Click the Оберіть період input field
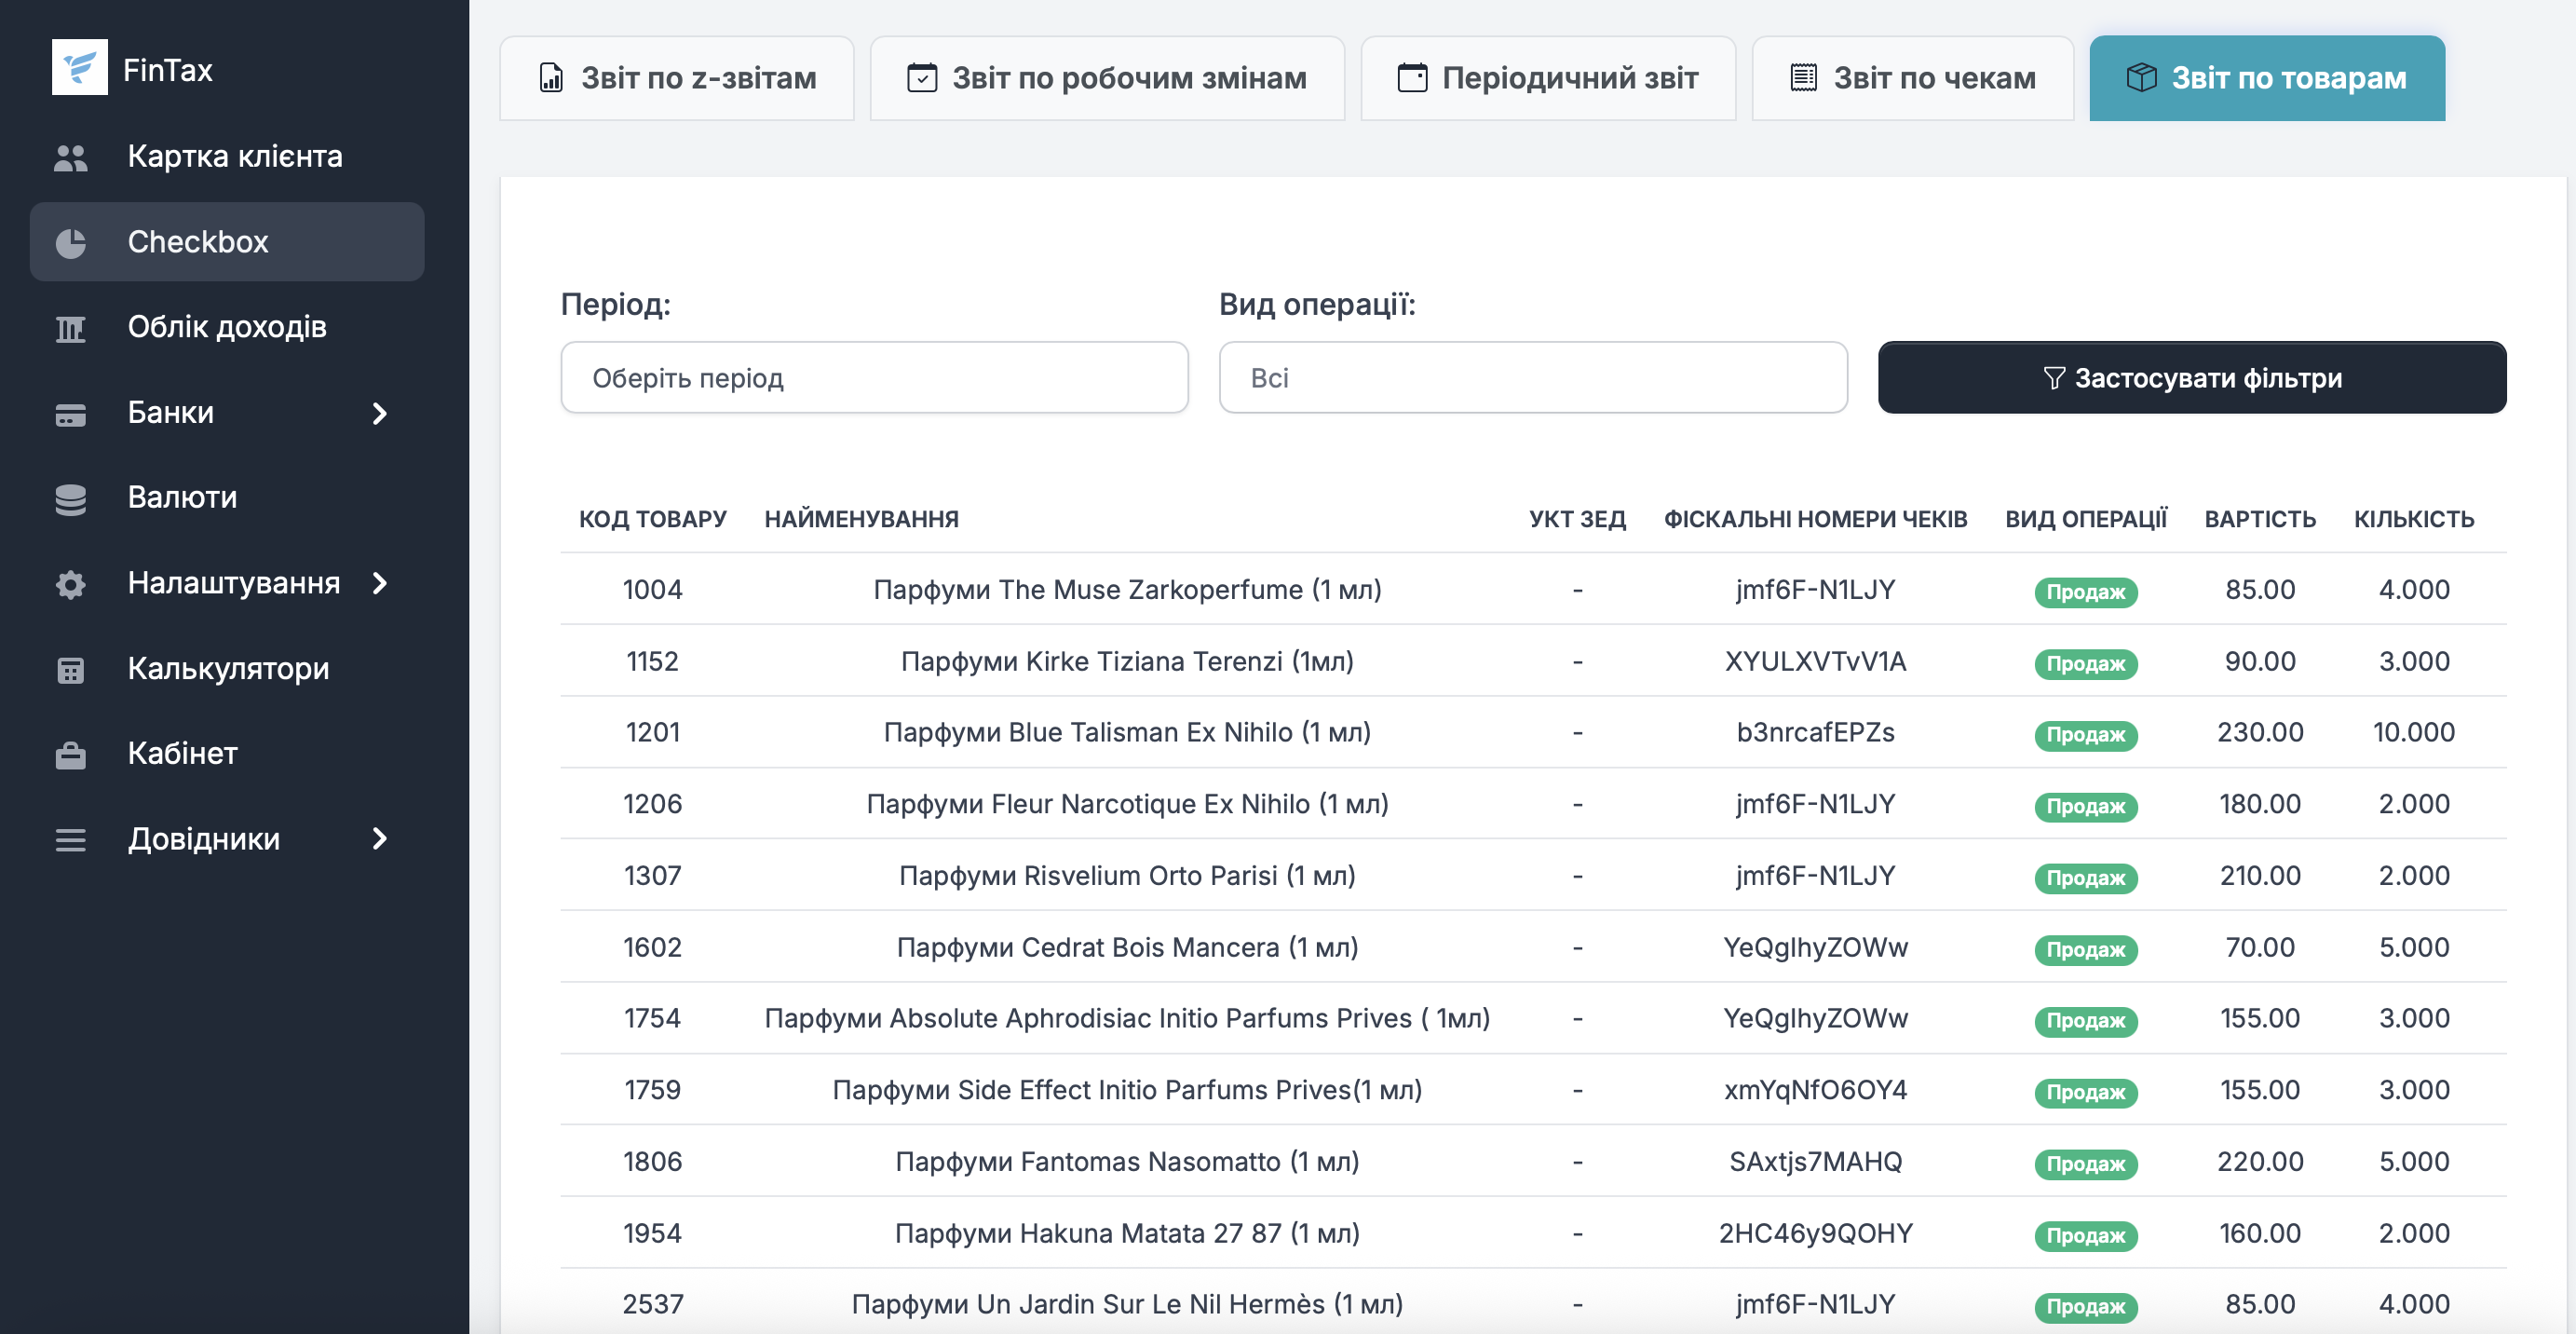This screenshot has height=1334, width=2576. [873, 378]
